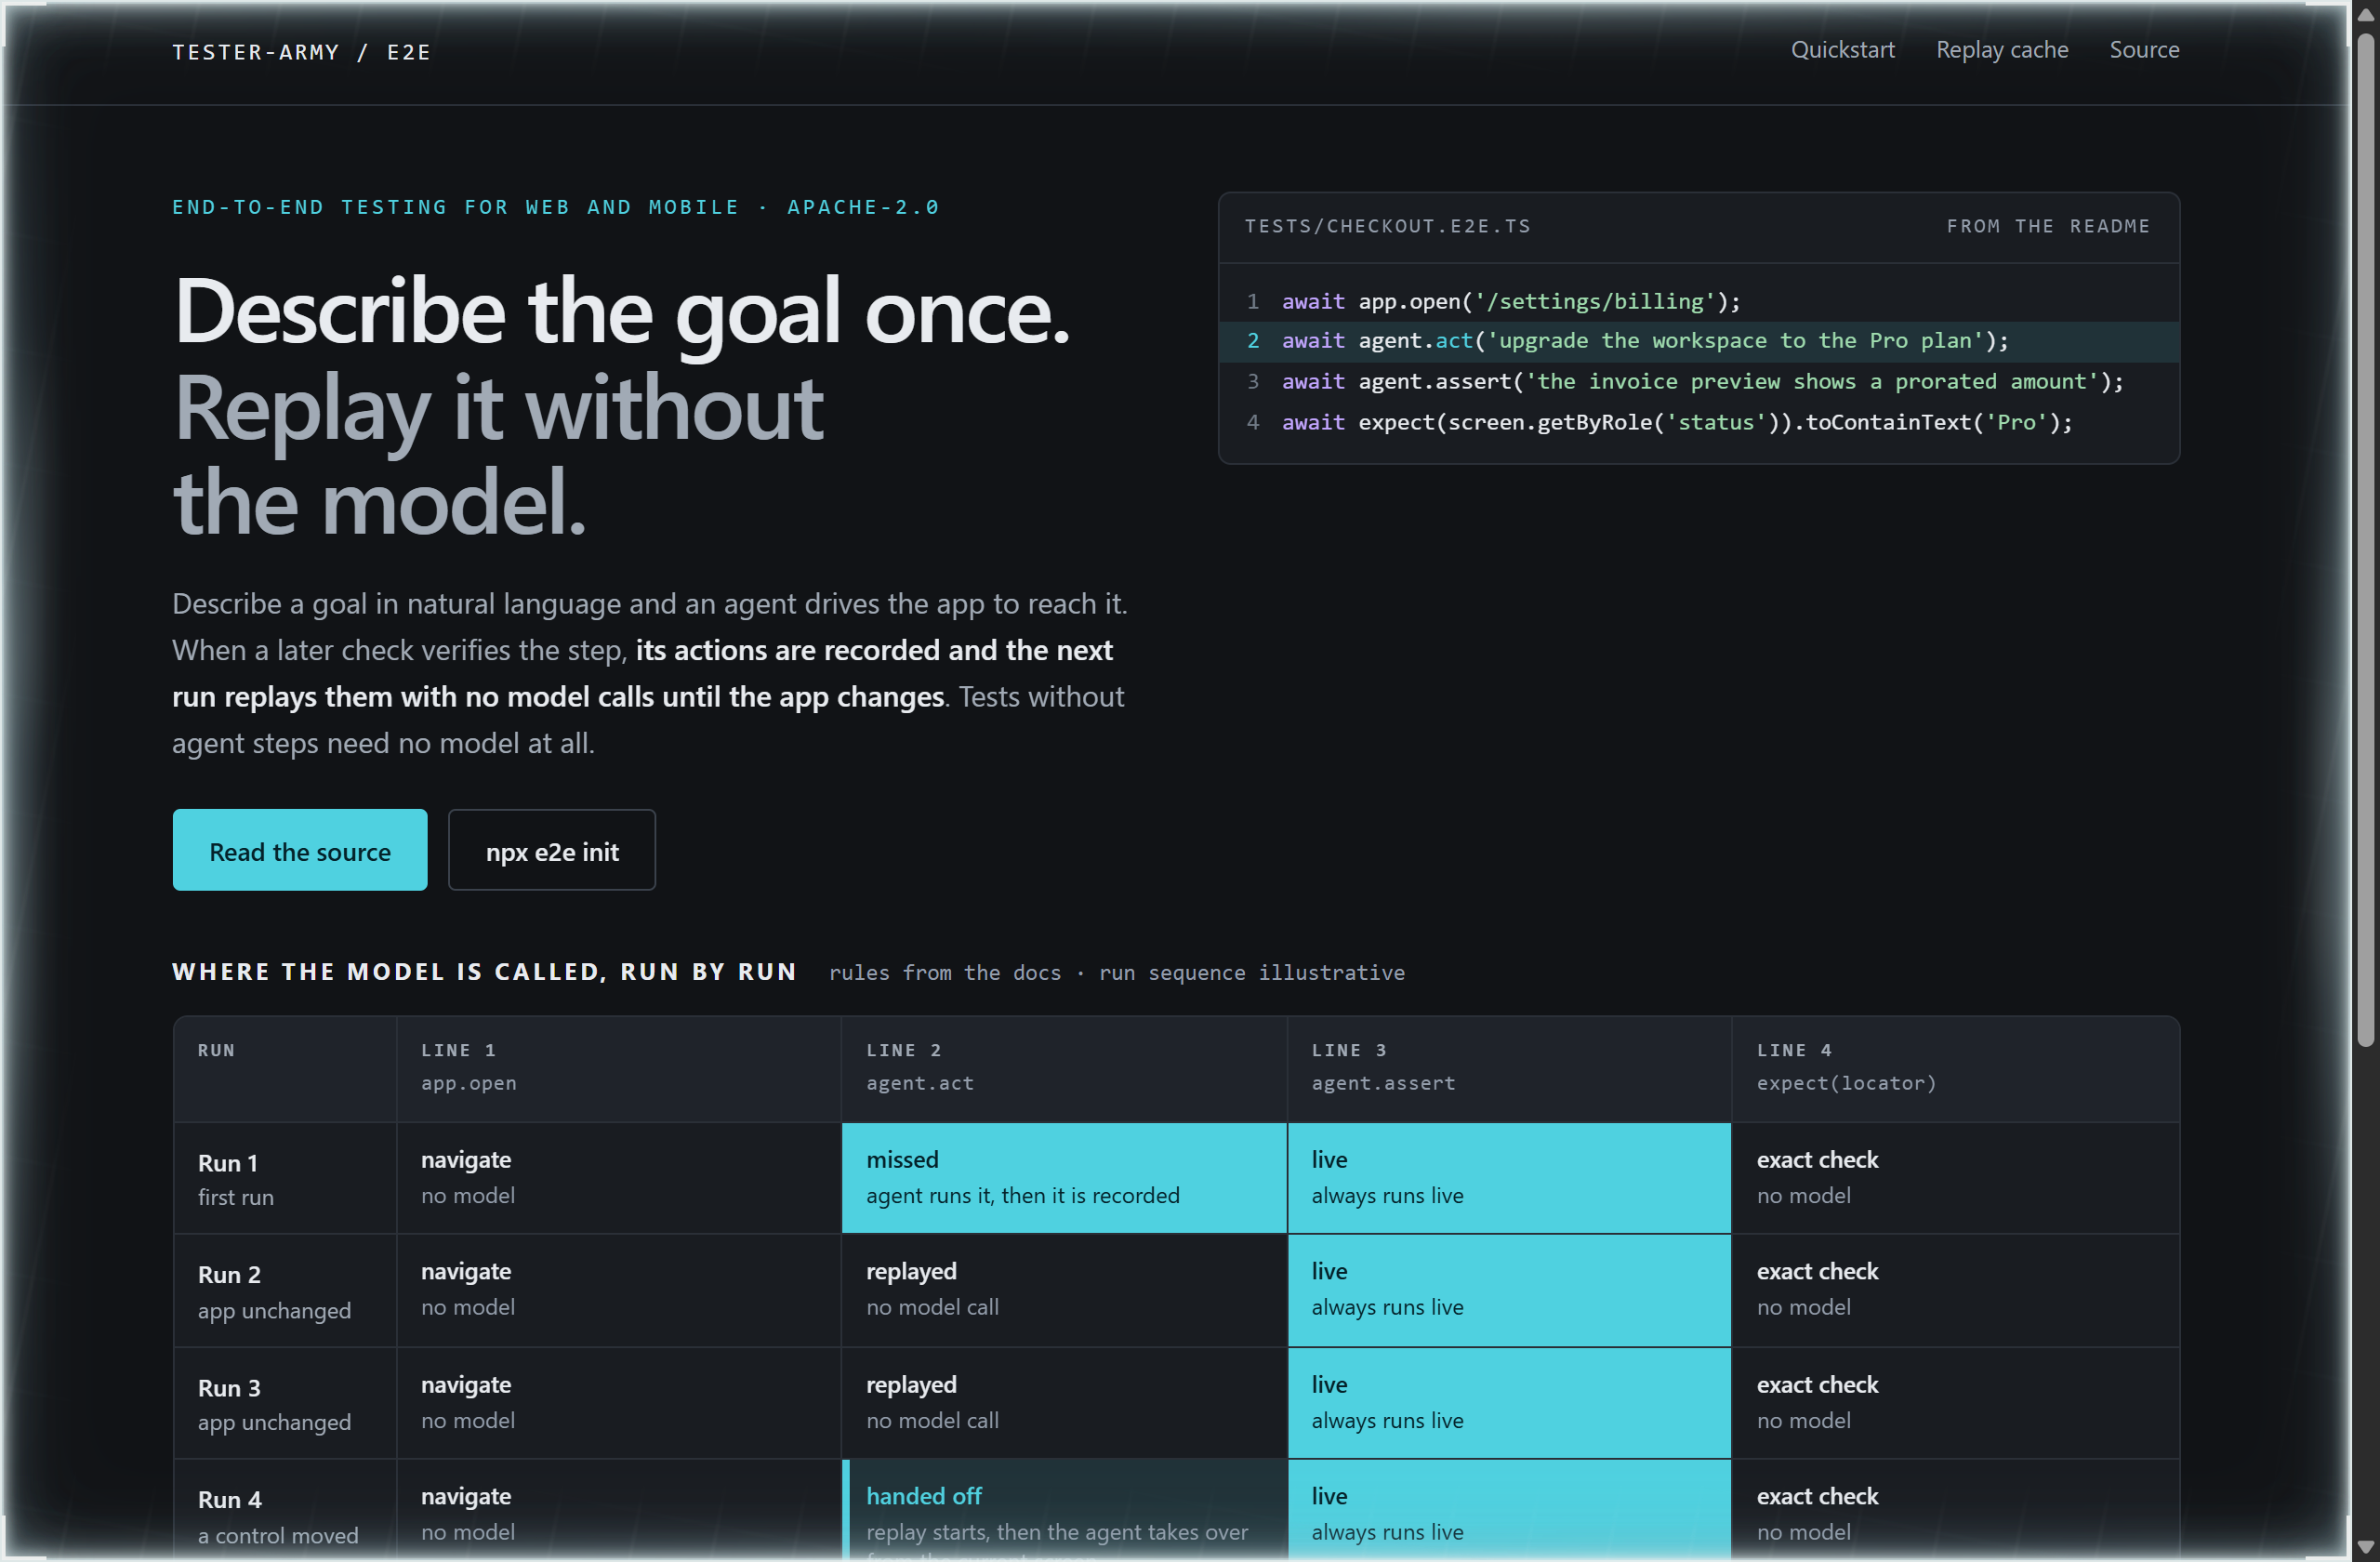Click the LINE 1 app.open column header
Viewport: 2380px width, 1562px height.
click(x=618, y=1067)
